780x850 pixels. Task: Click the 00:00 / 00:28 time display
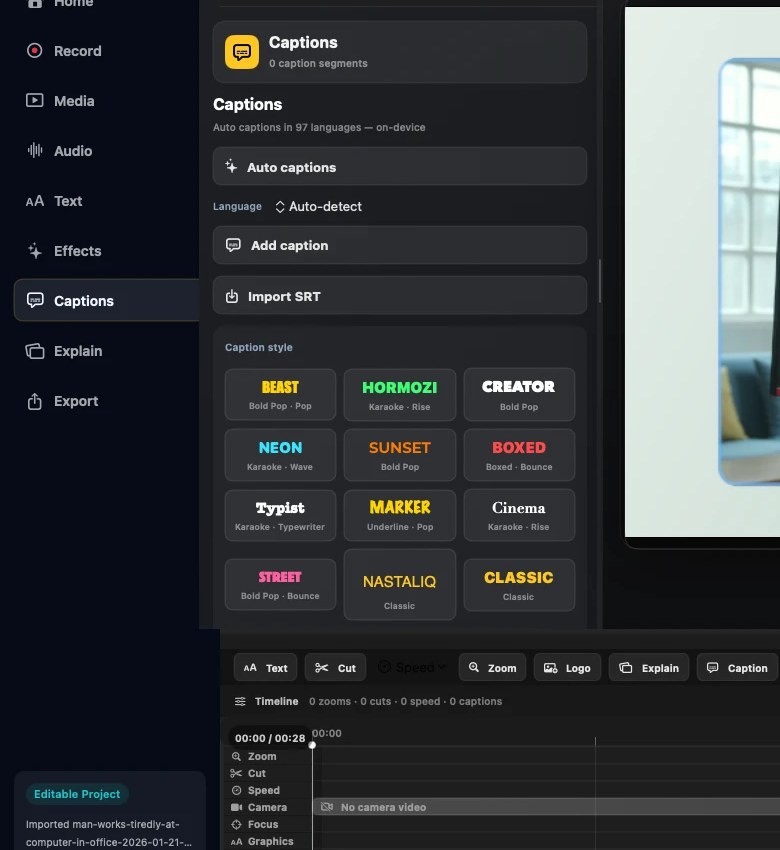(x=270, y=738)
